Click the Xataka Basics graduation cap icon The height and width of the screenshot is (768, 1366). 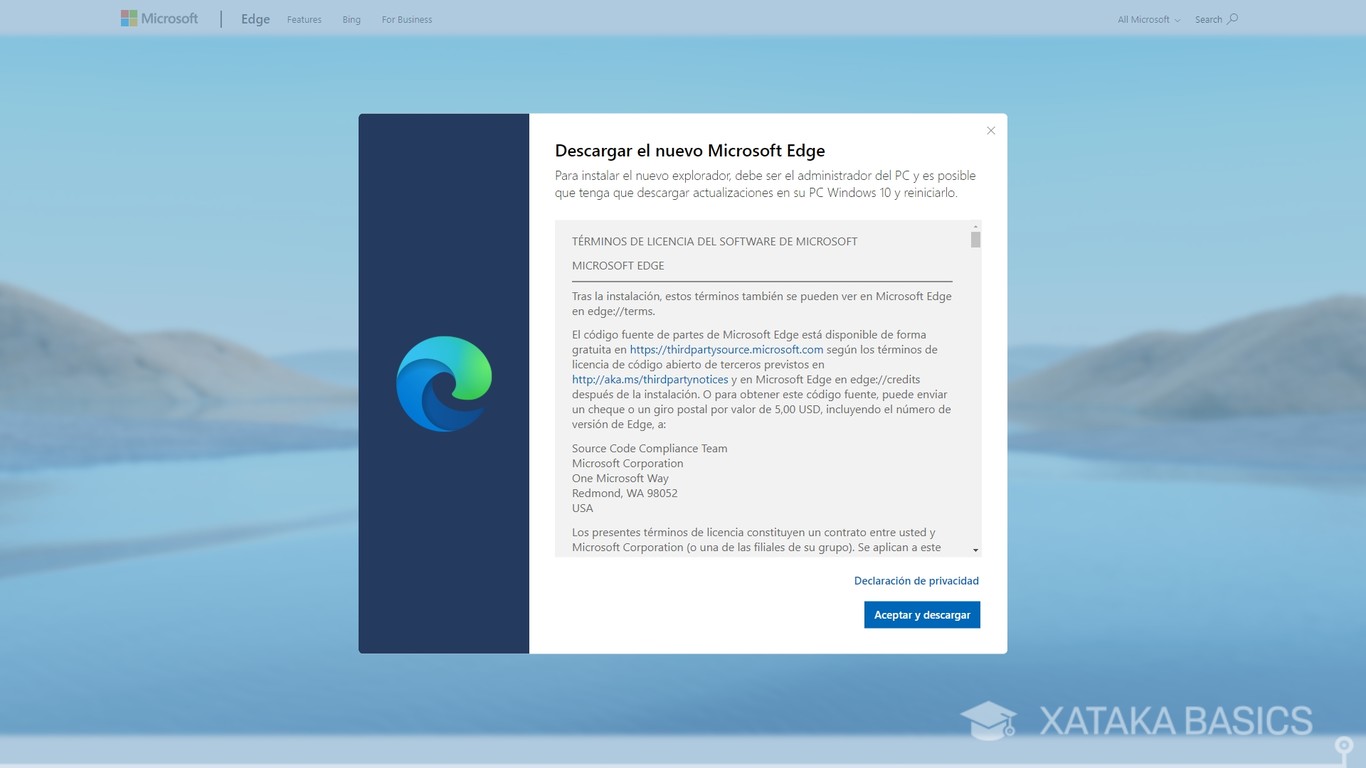[x=988, y=720]
